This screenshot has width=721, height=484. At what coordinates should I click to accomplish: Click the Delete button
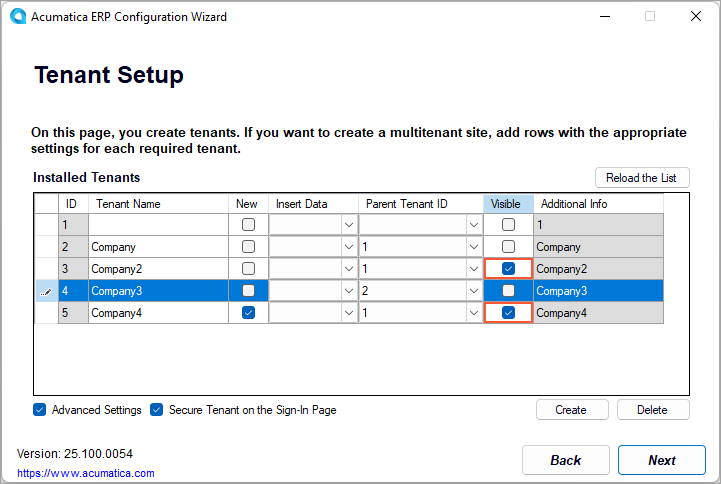click(x=653, y=410)
